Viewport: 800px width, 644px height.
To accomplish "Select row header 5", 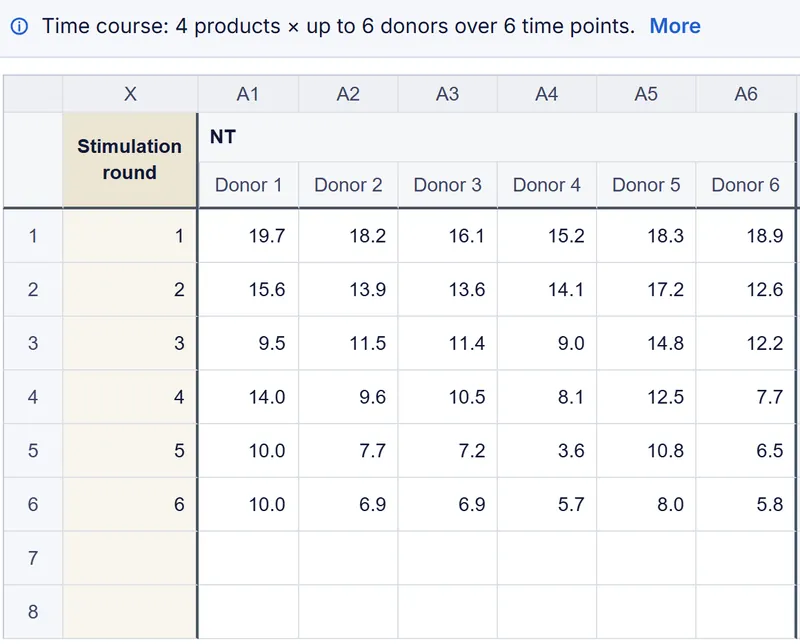I will [33, 451].
